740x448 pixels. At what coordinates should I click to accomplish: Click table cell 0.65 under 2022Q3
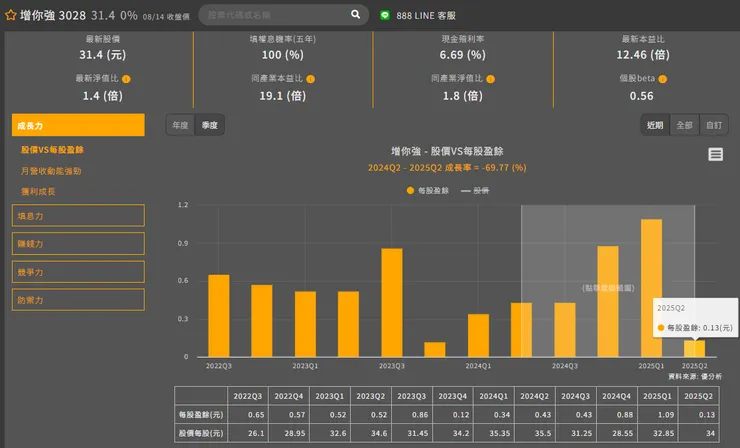click(x=248, y=414)
